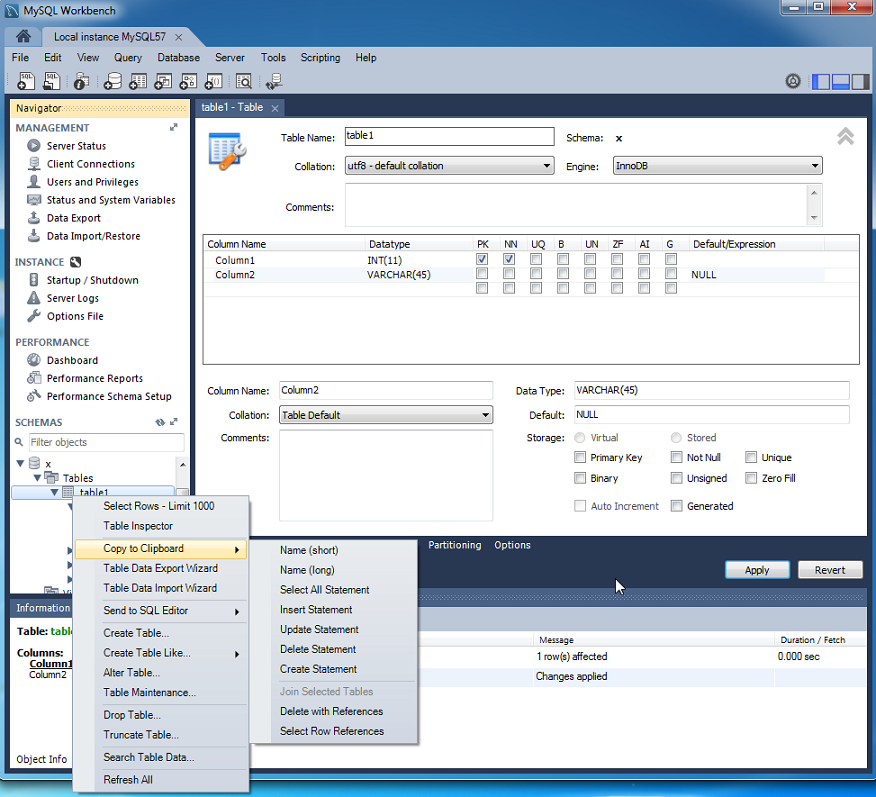The width and height of the screenshot is (876, 797).
Task: Open the Options File
Action: click(75, 316)
